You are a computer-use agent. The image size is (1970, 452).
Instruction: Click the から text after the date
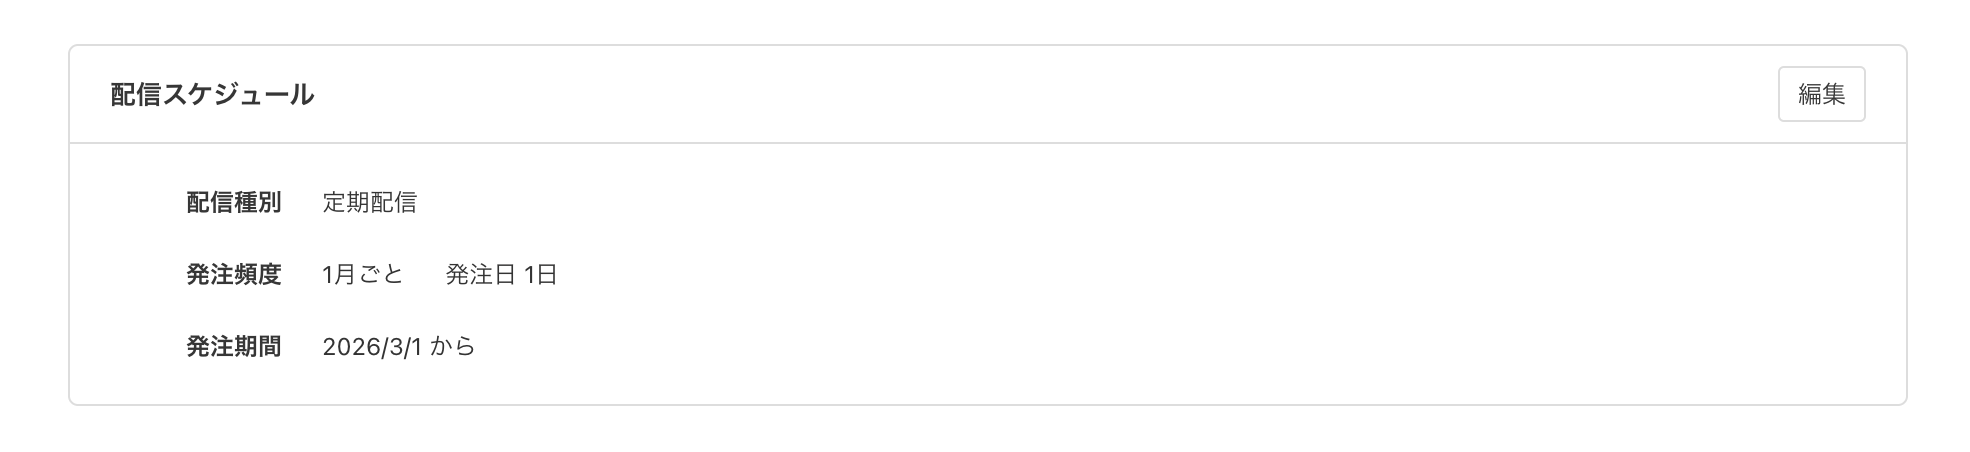click(x=453, y=347)
